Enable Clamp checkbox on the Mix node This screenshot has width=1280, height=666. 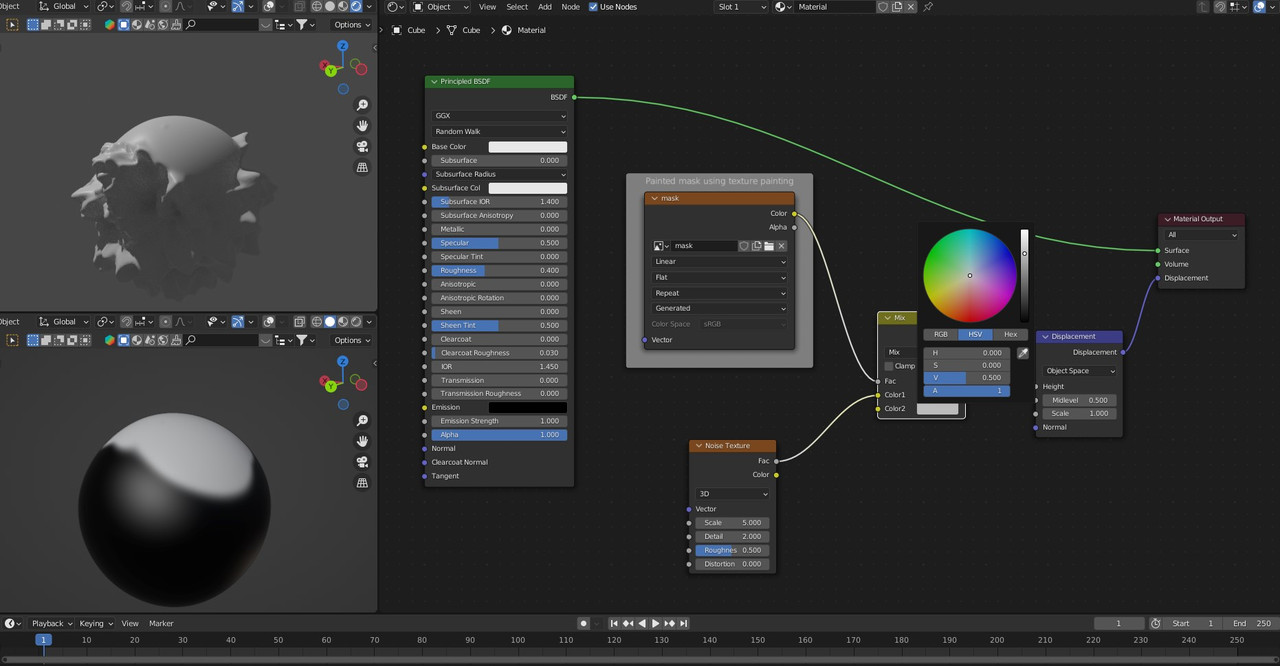pos(889,366)
